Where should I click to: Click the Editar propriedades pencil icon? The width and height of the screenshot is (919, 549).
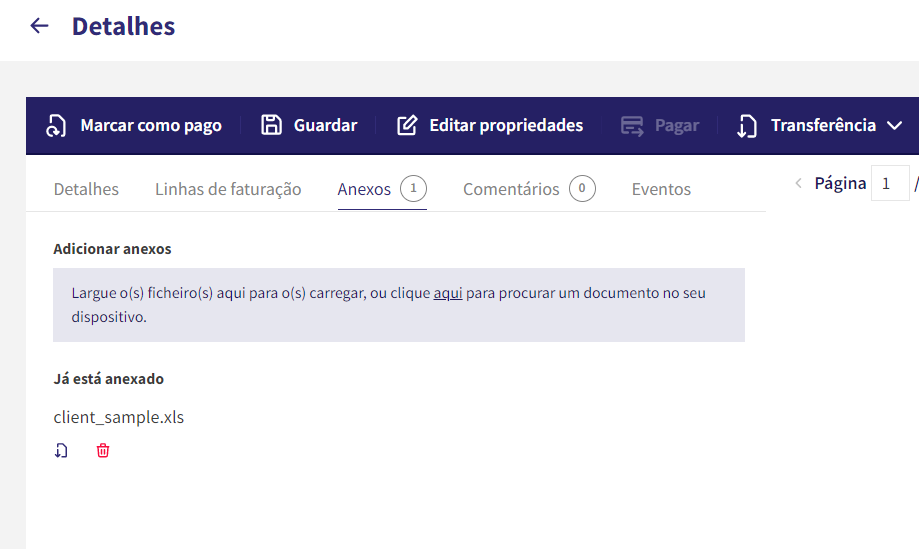pyautogui.click(x=407, y=125)
